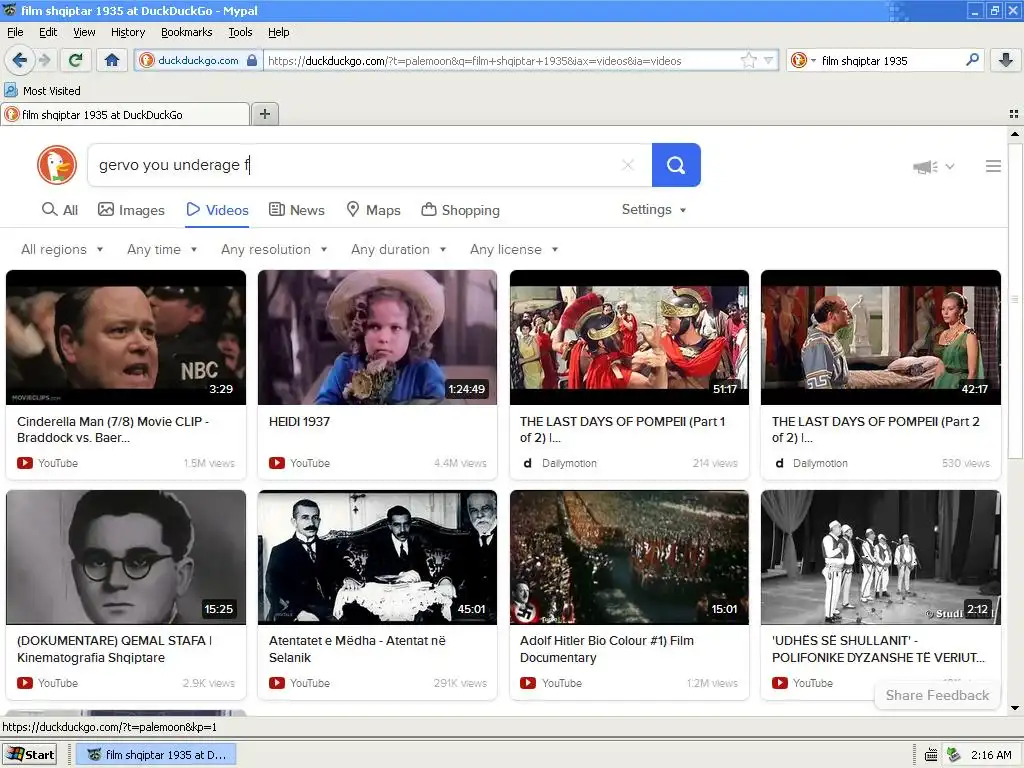Click the vertical scrollbar down arrow

pyautogui.click(x=1015, y=709)
